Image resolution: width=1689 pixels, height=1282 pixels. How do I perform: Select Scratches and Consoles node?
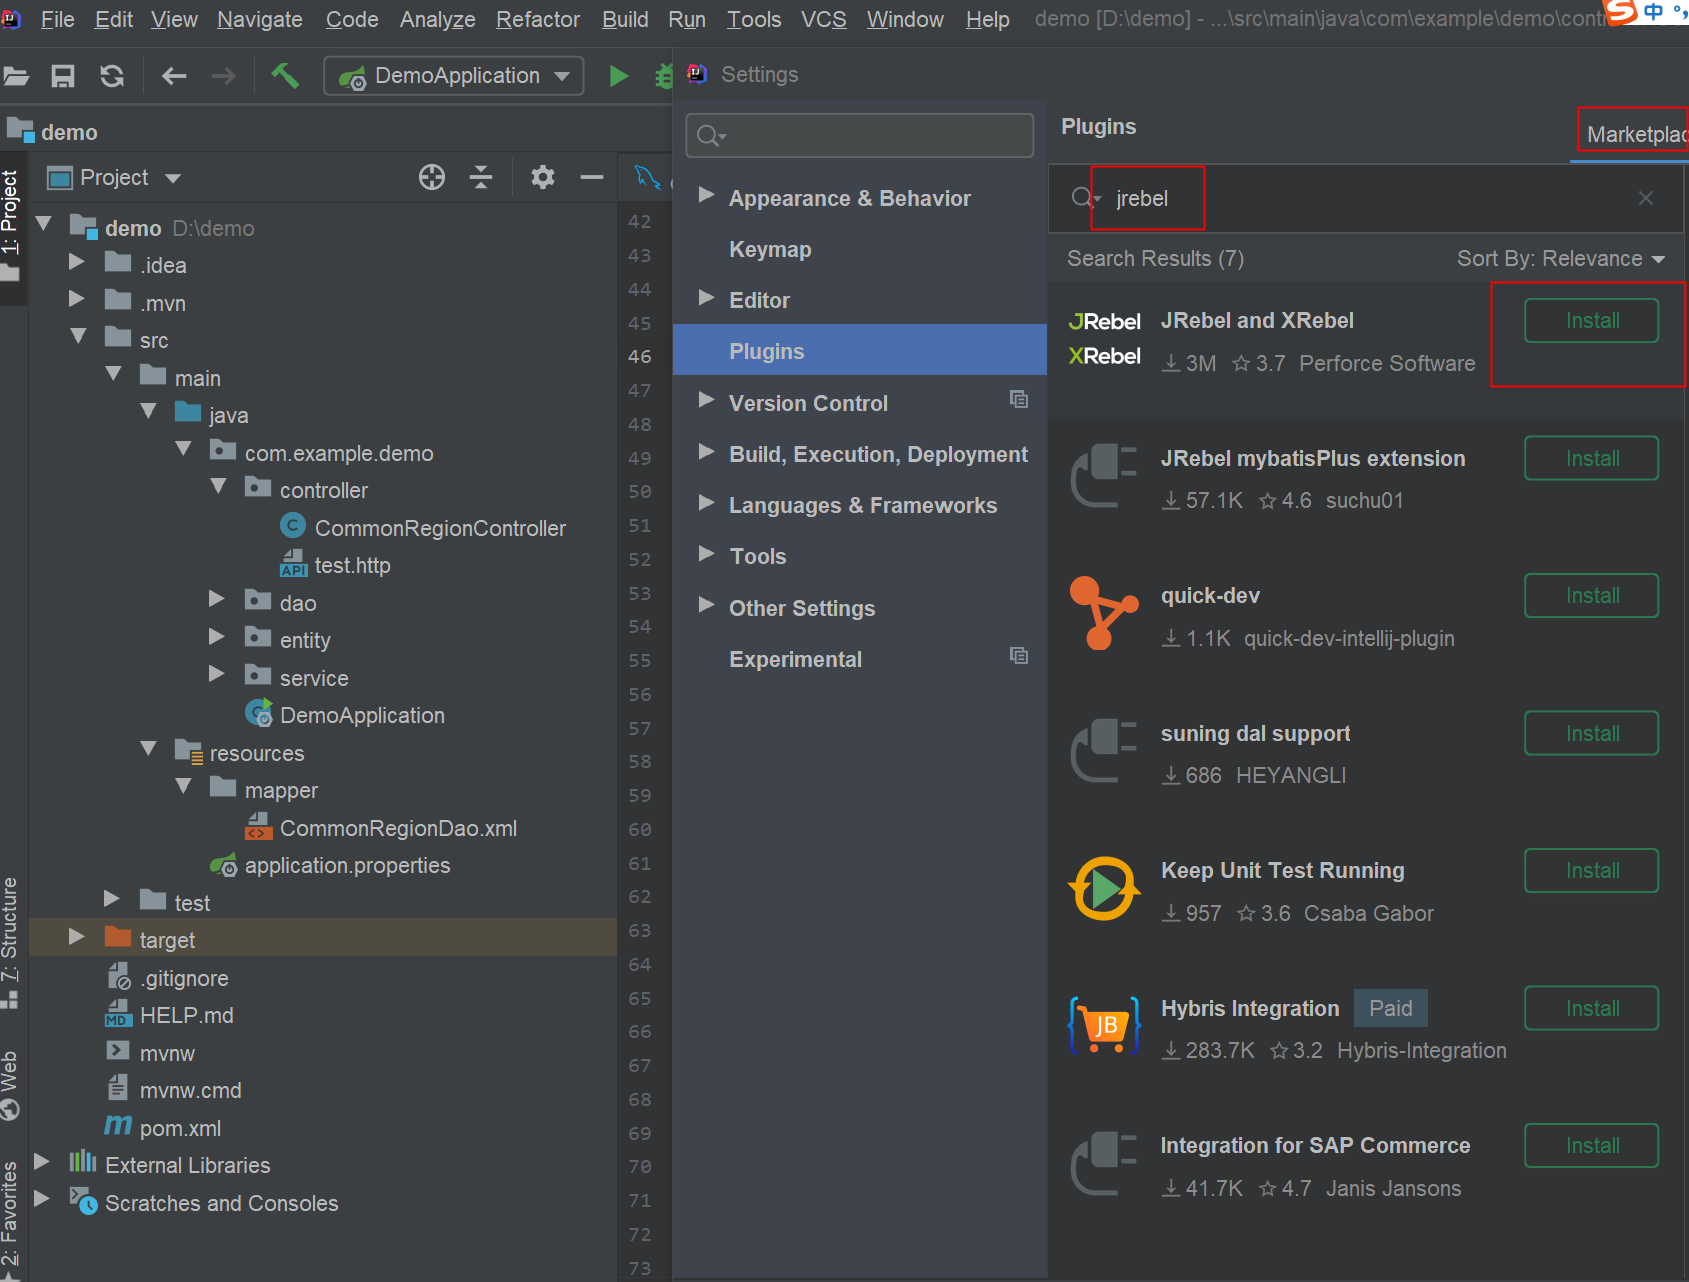pos(221,1204)
